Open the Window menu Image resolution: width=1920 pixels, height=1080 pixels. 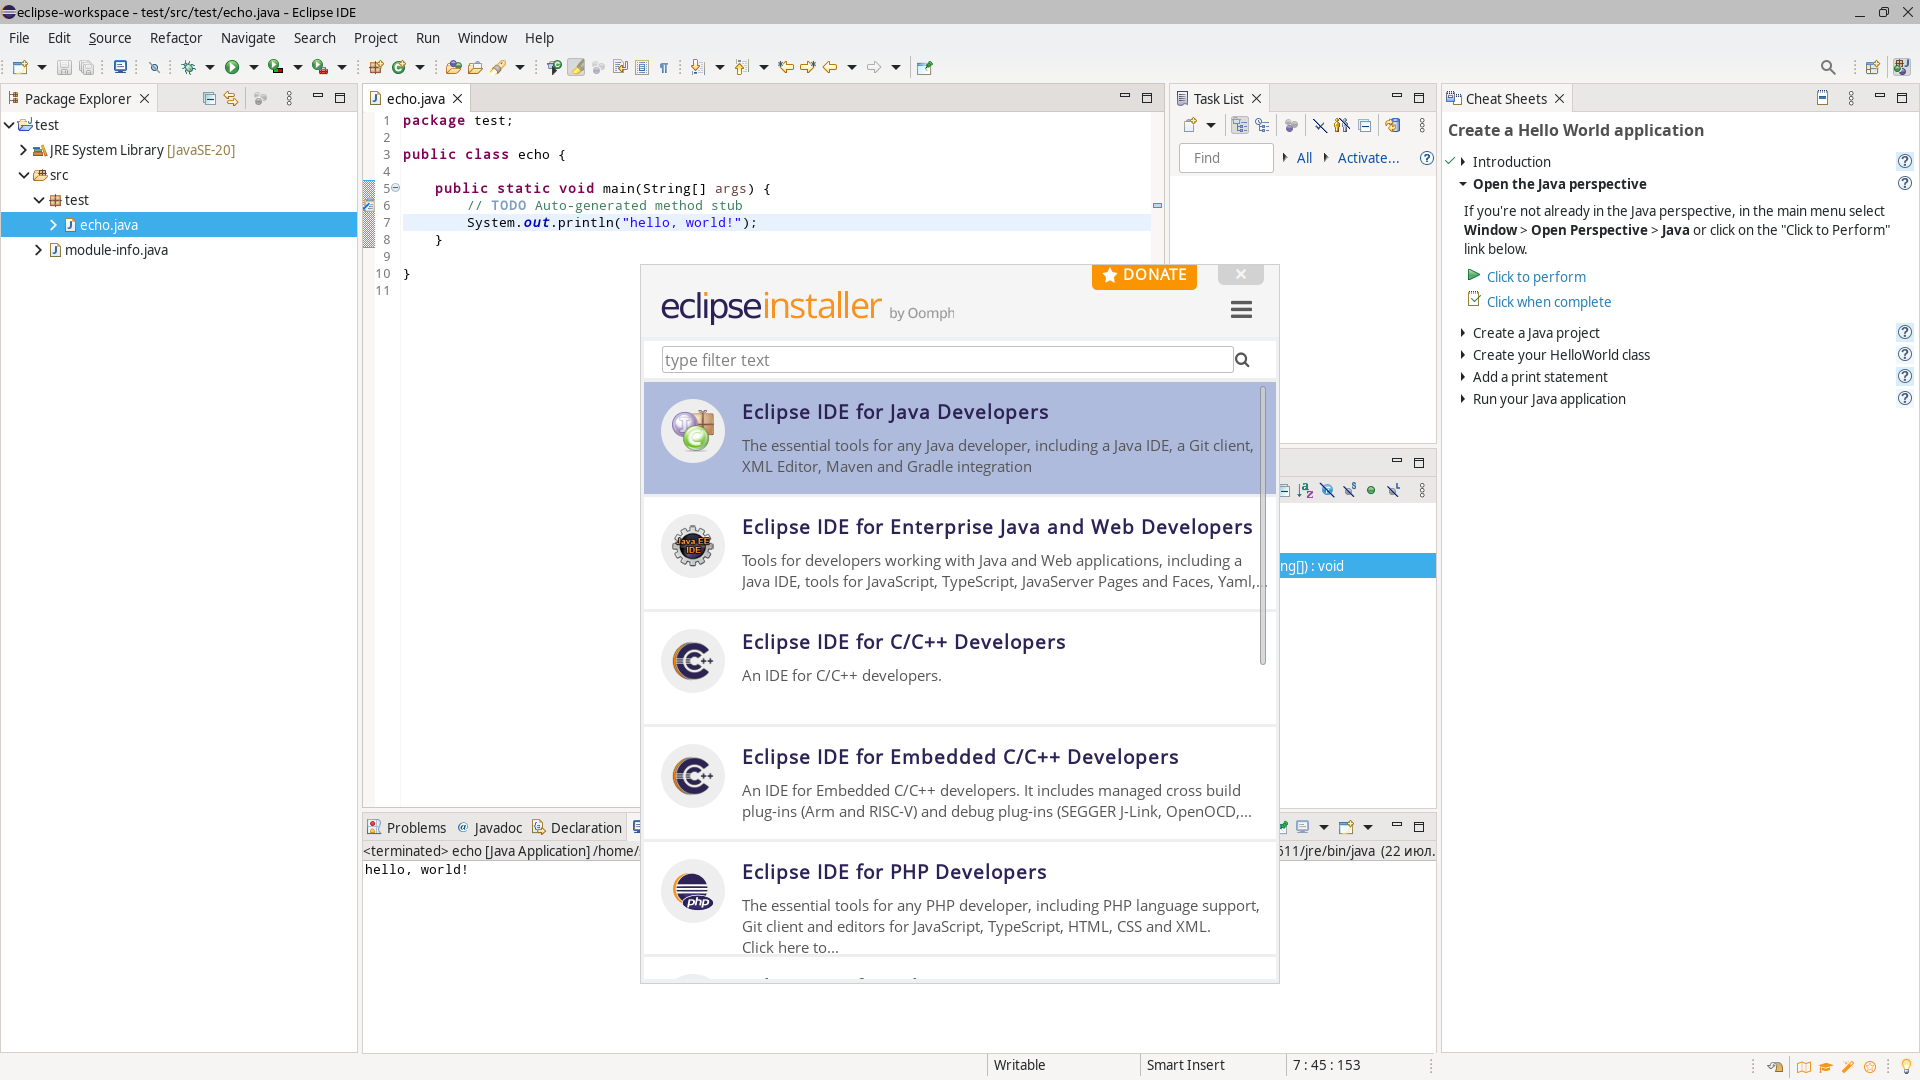pos(482,38)
